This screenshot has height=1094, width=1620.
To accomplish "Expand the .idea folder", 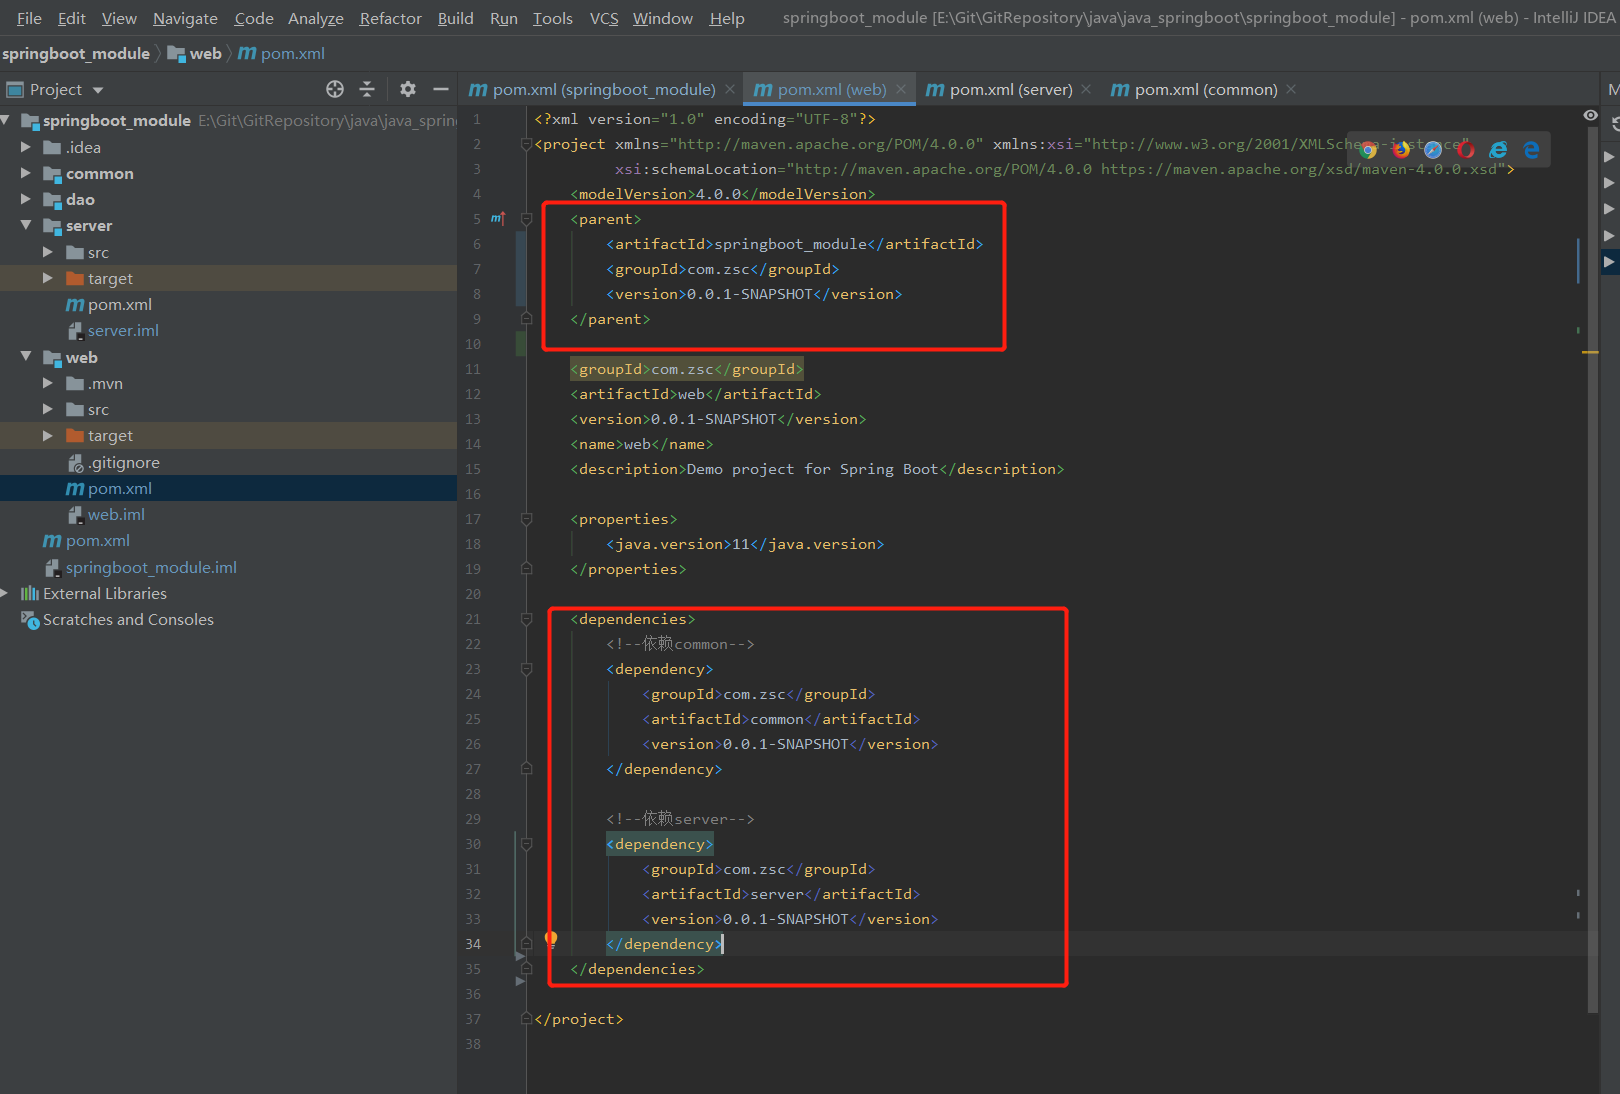I will 26,147.
